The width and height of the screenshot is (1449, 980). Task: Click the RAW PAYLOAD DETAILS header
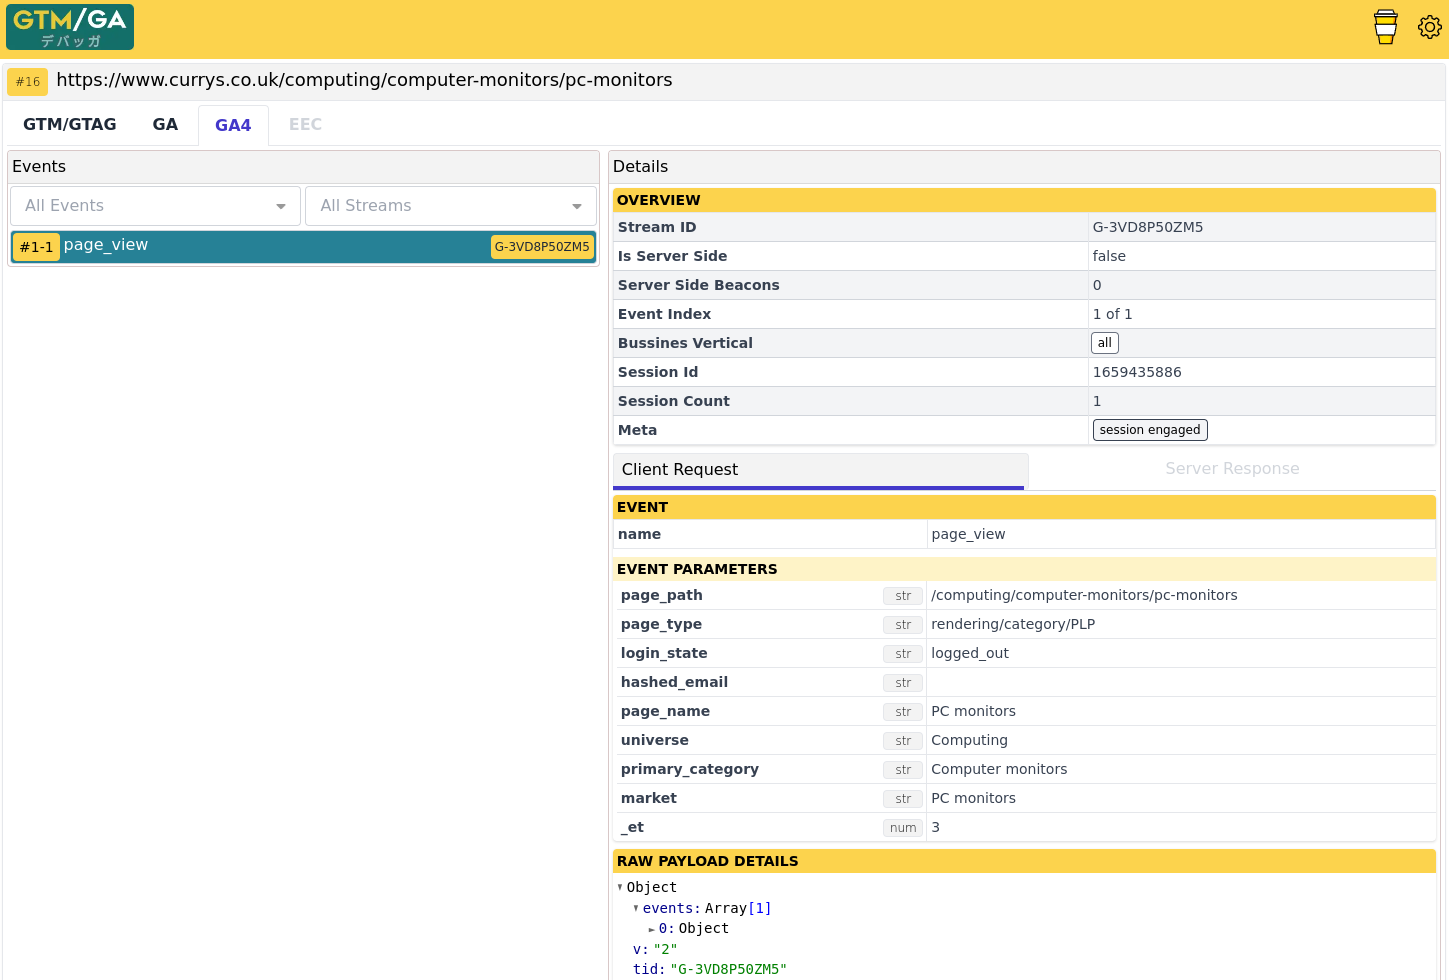(x=1024, y=861)
